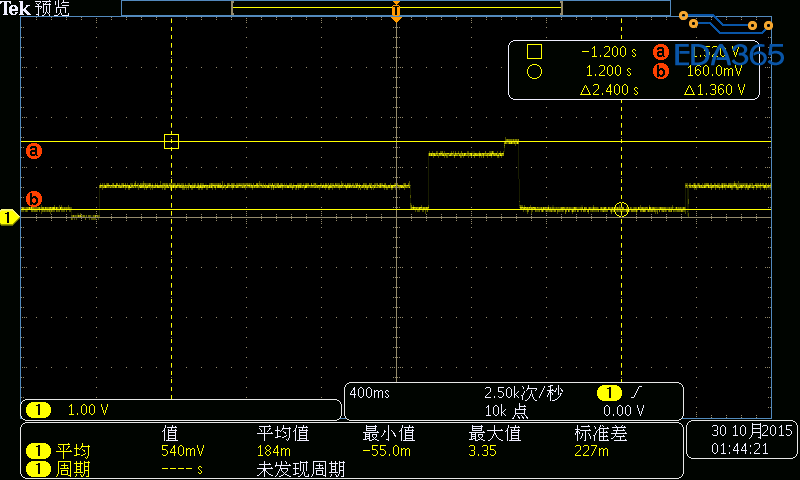Click the 30 10月2015 date readout

[x=752, y=431]
